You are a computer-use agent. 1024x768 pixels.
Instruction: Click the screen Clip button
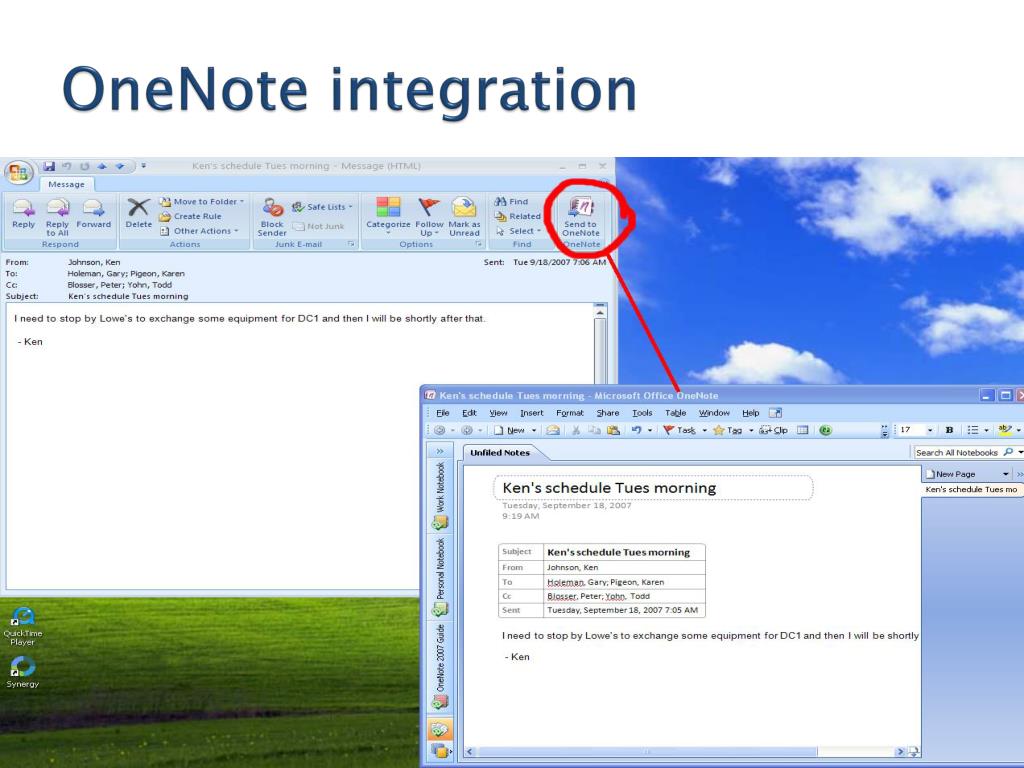(x=774, y=430)
